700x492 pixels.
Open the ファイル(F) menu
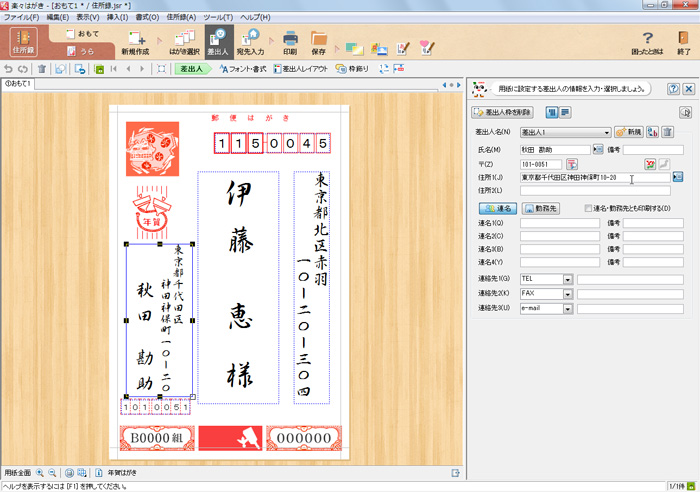coord(22,17)
